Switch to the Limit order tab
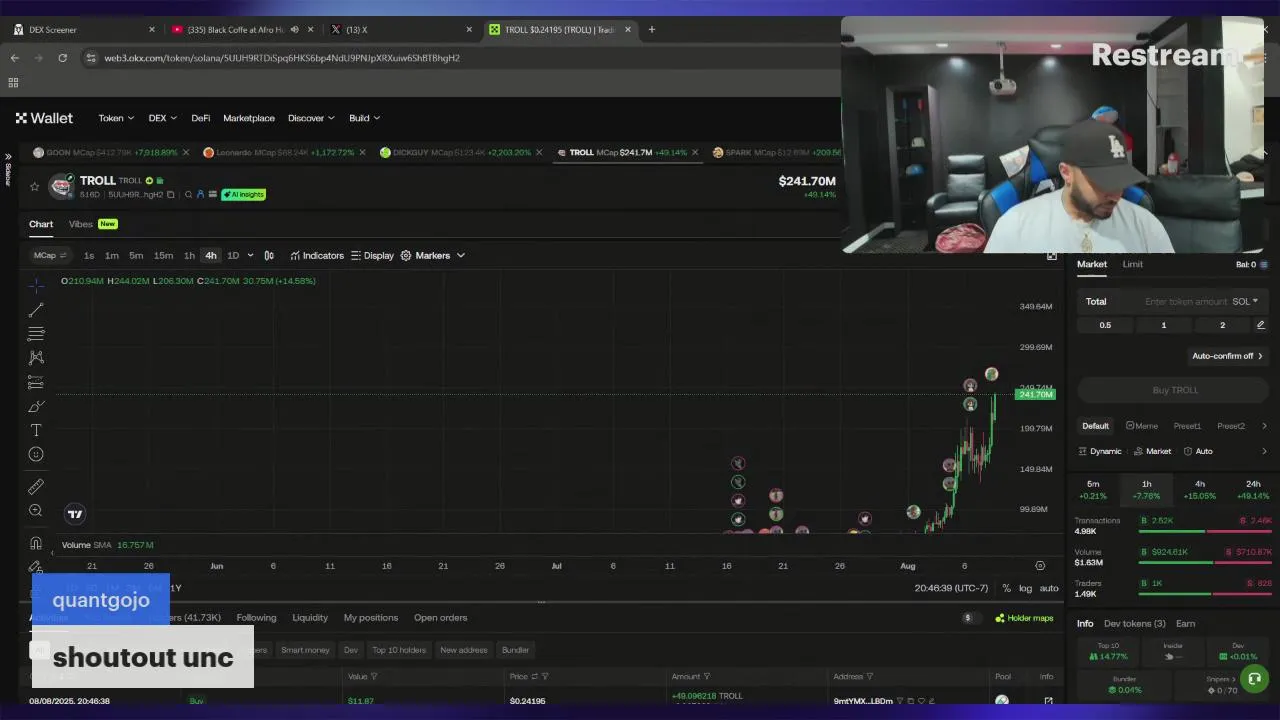 click(x=1132, y=264)
